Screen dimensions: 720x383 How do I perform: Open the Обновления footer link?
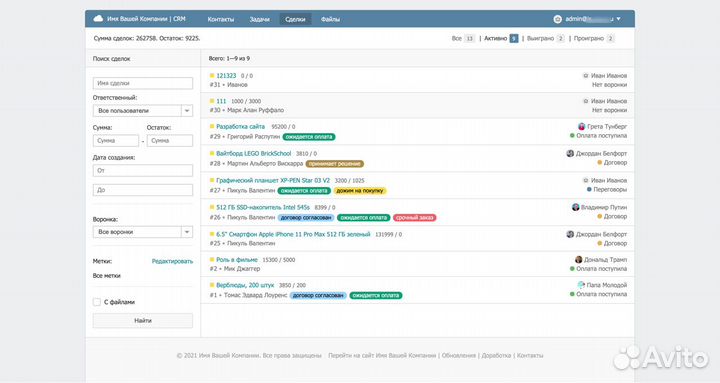pos(459,355)
